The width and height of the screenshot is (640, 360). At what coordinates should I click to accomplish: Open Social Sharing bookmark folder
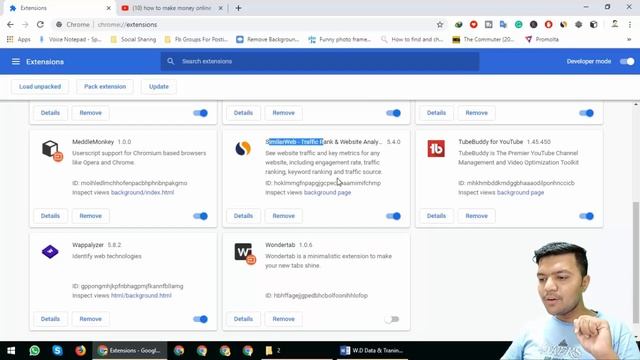[133, 39]
